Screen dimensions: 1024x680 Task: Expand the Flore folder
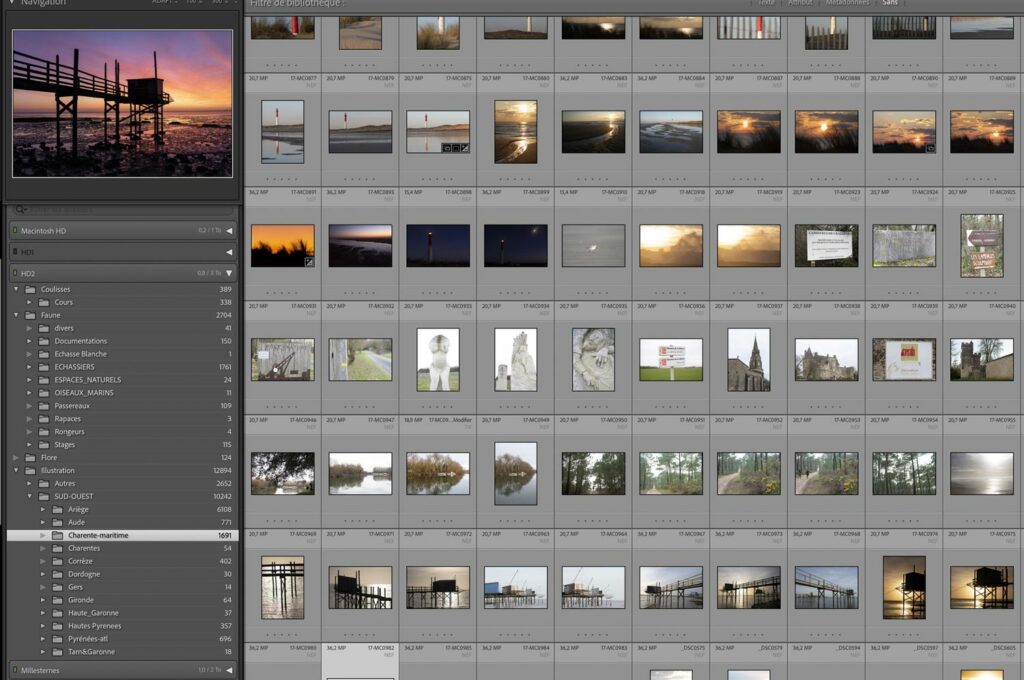(16, 457)
